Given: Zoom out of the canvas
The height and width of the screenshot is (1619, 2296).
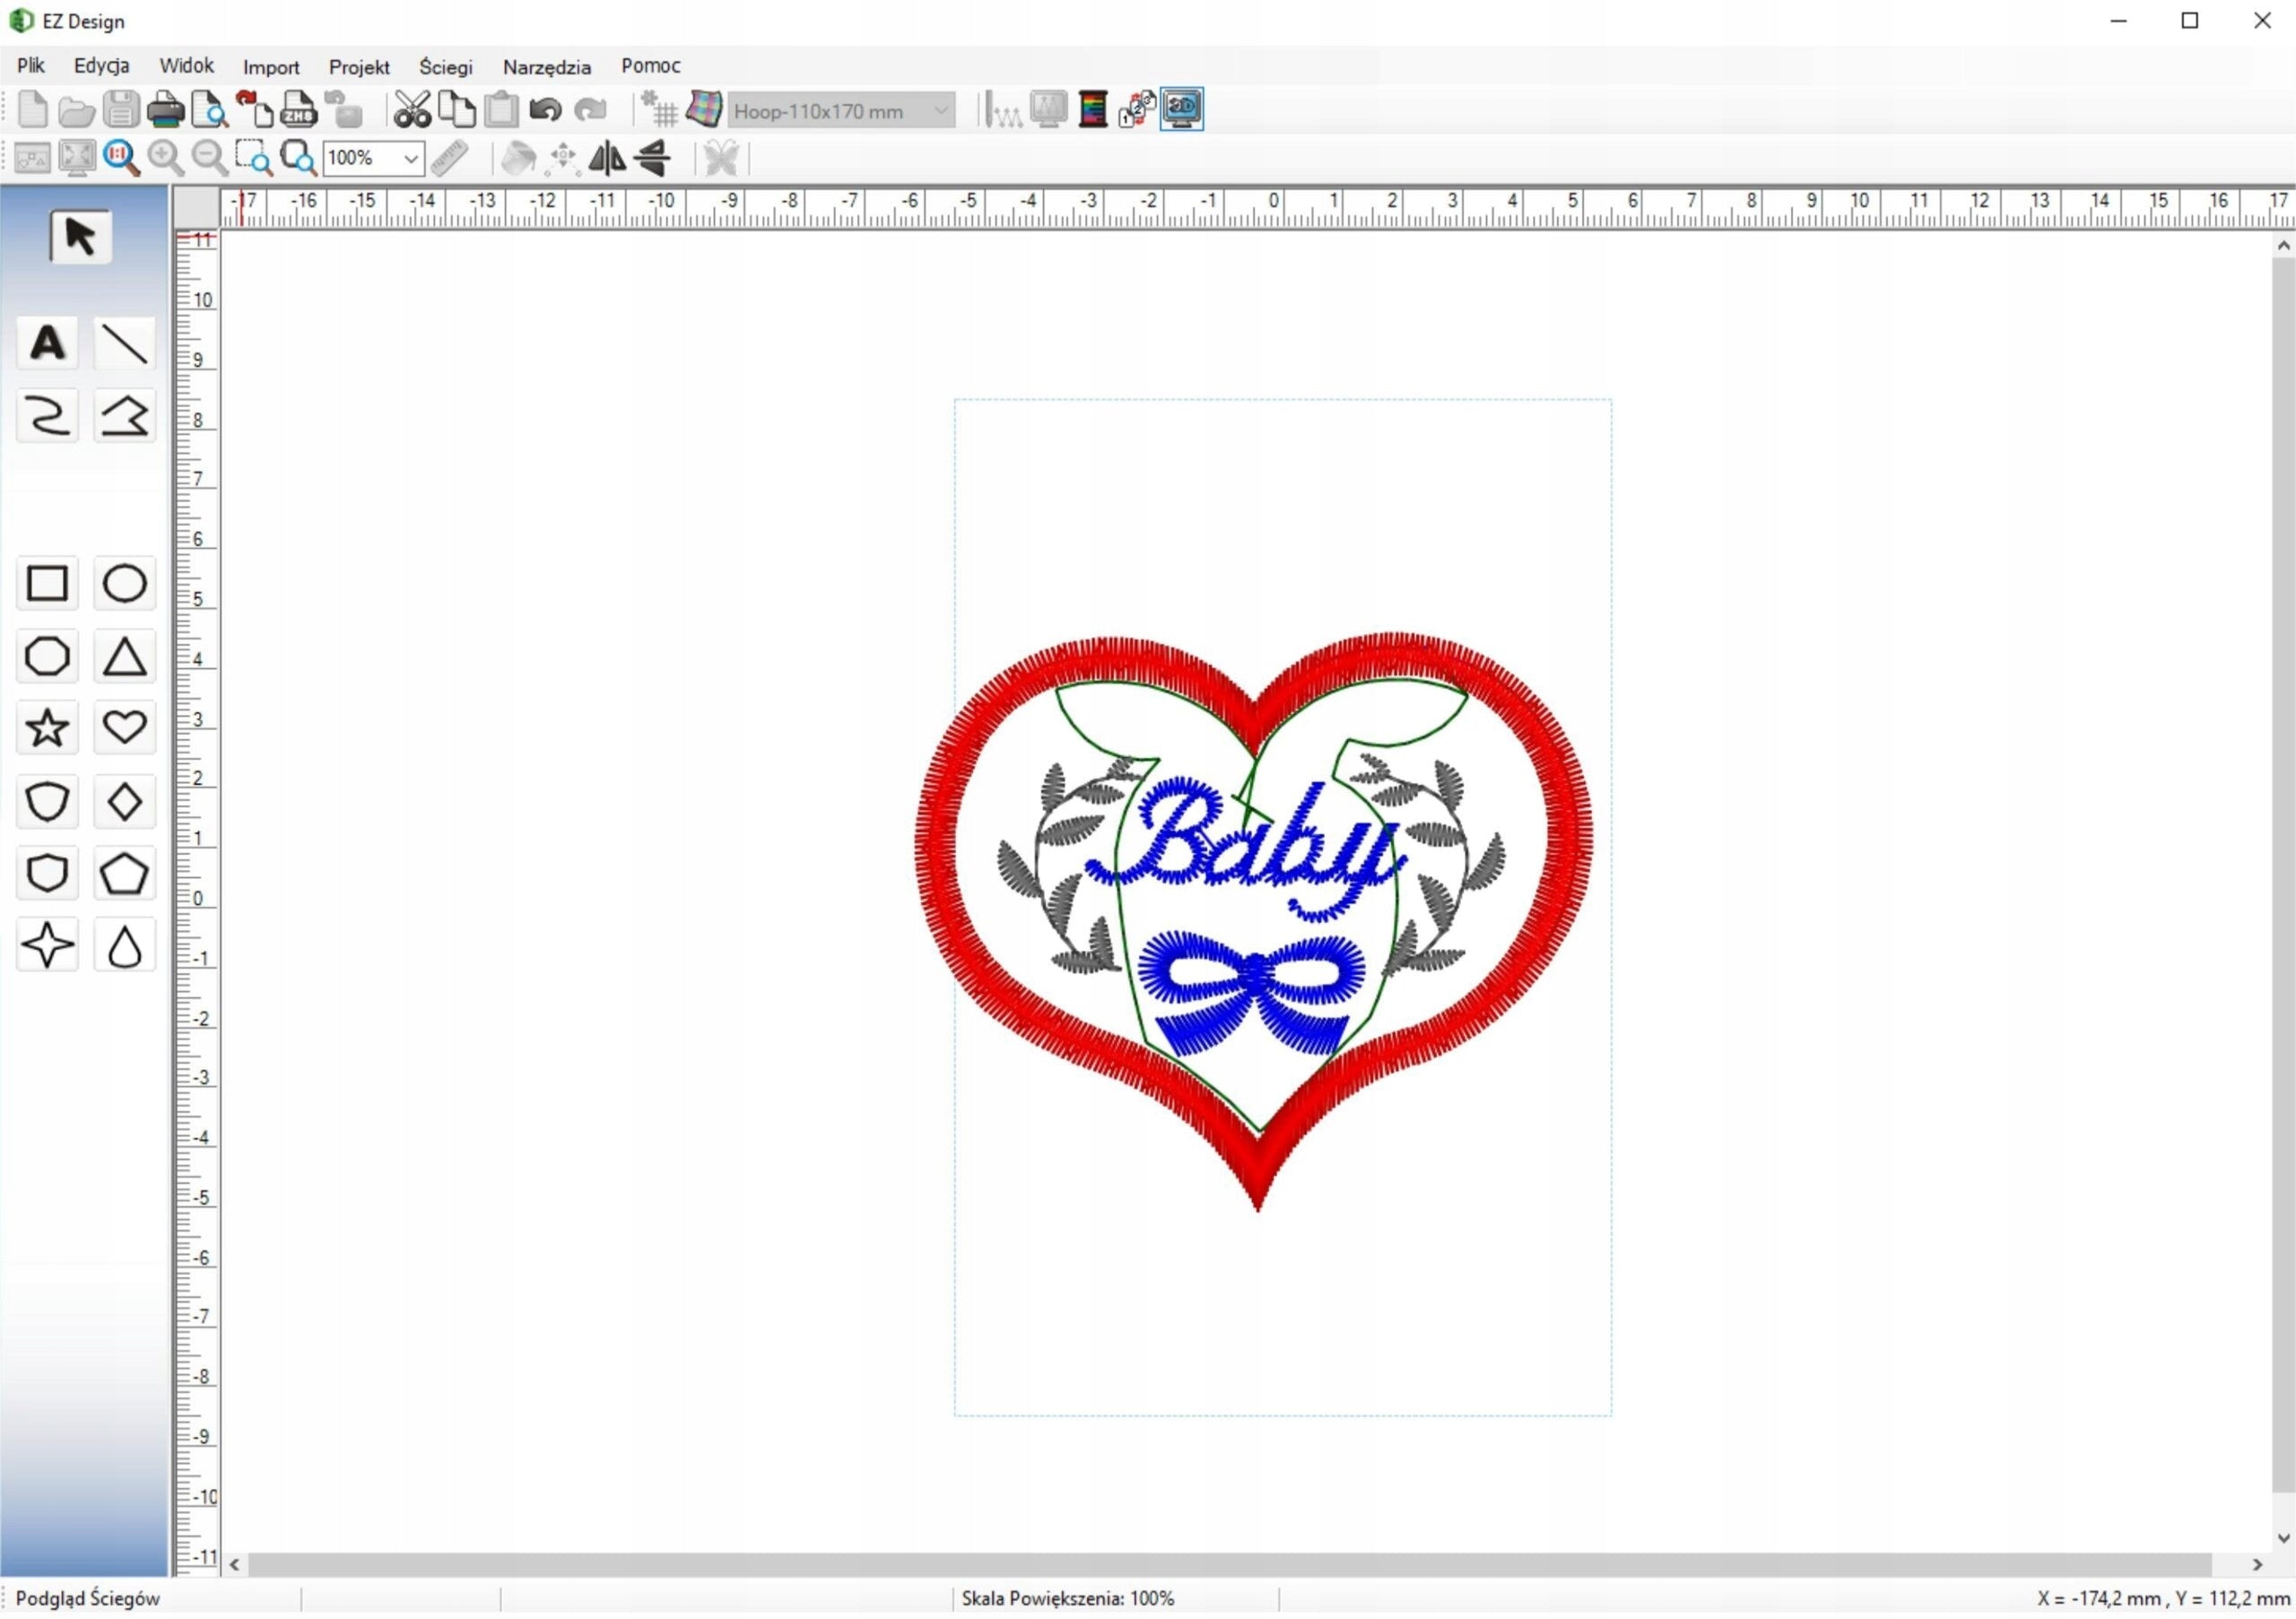Looking at the screenshot, I should tap(210, 158).
